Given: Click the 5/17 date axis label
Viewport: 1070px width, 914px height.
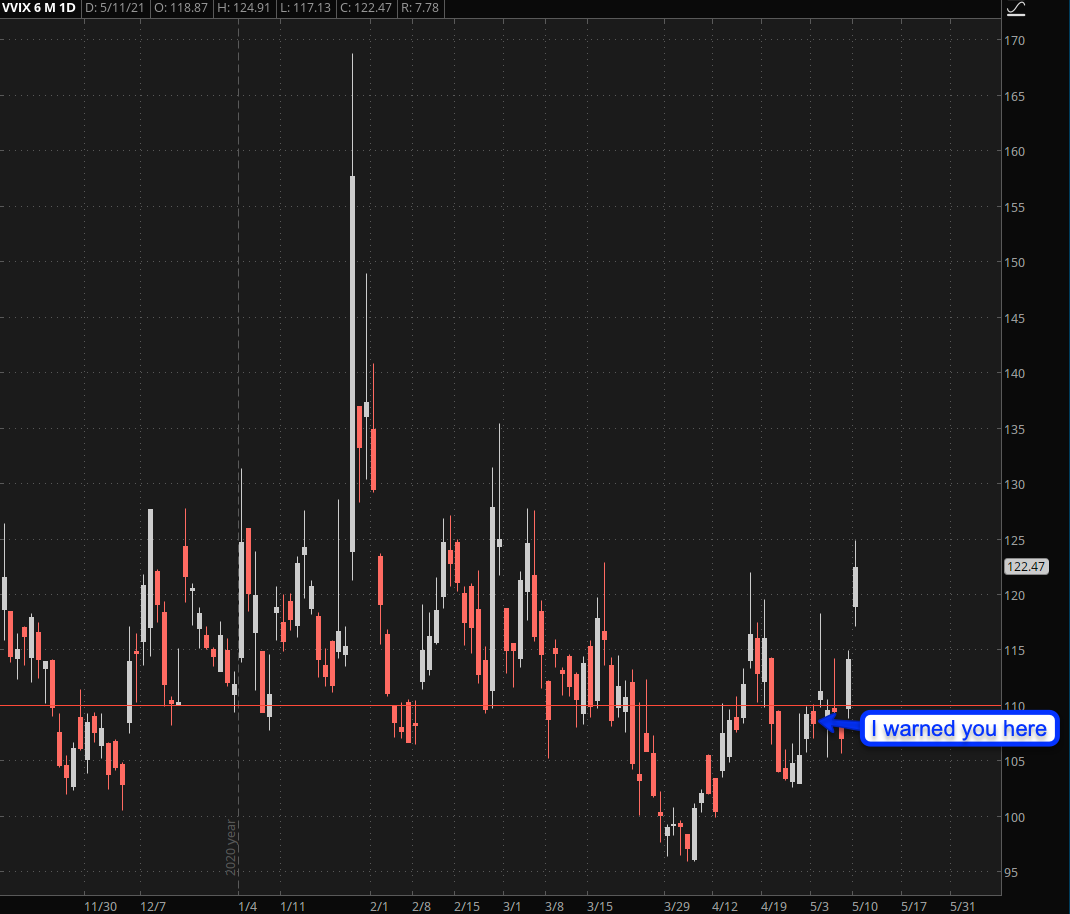Looking at the screenshot, I should [914, 906].
